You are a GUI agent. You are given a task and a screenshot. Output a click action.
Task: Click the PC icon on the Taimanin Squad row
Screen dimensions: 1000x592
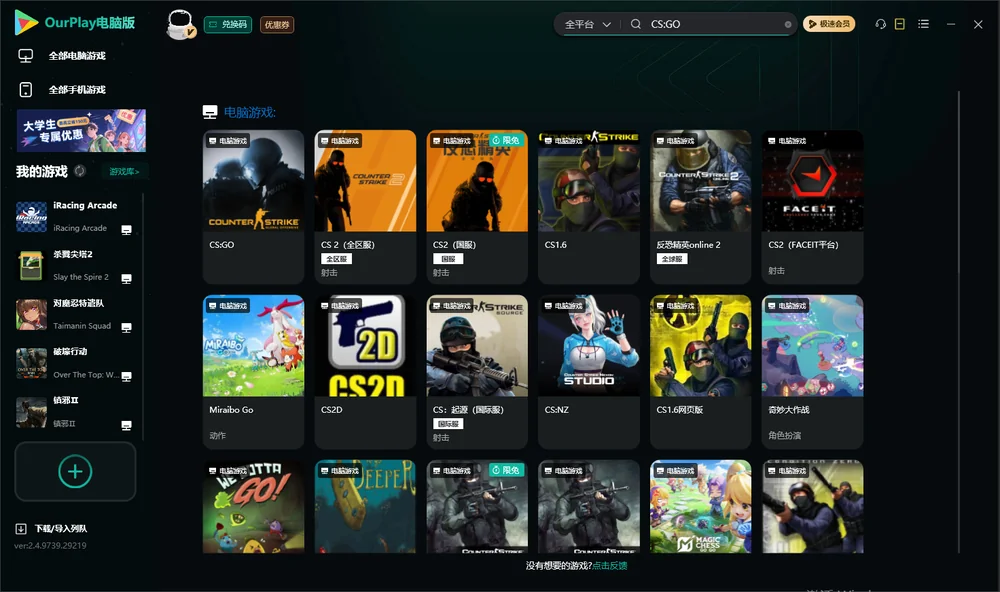[x=126, y=327]
